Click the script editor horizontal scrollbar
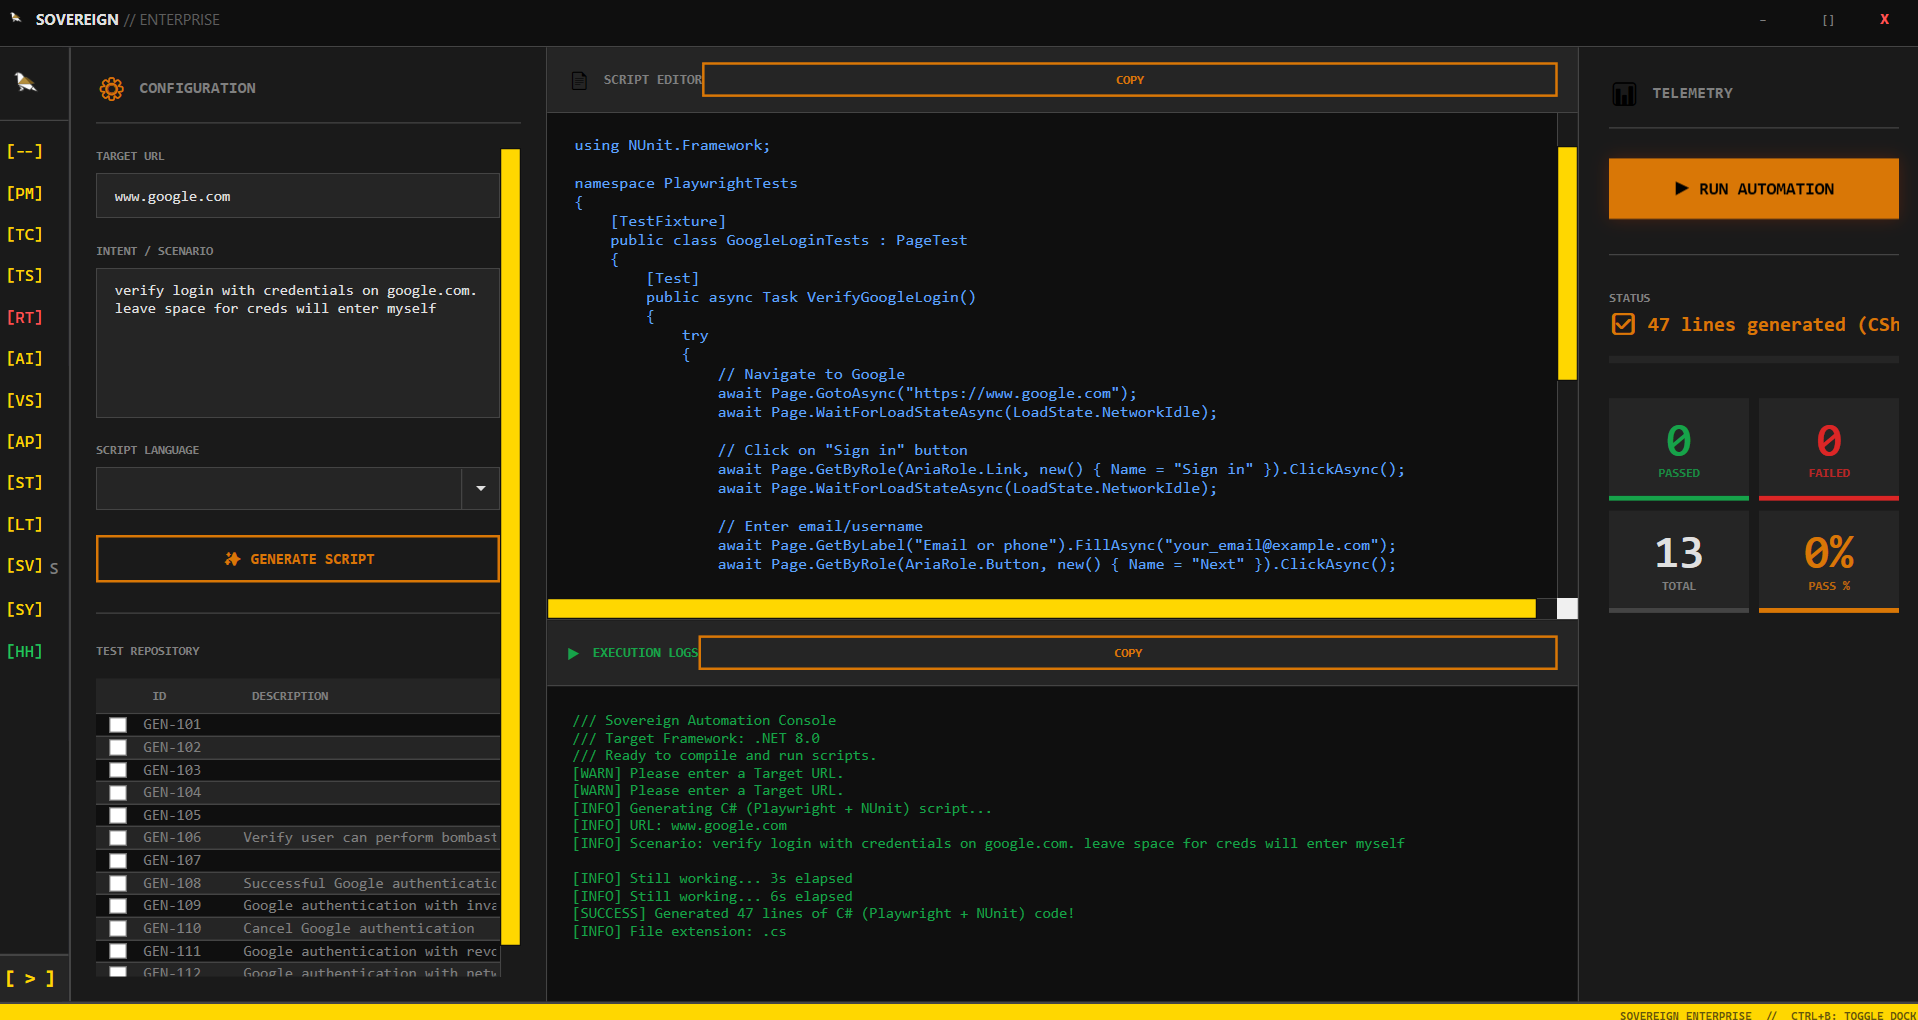 tap(1042, 608)
